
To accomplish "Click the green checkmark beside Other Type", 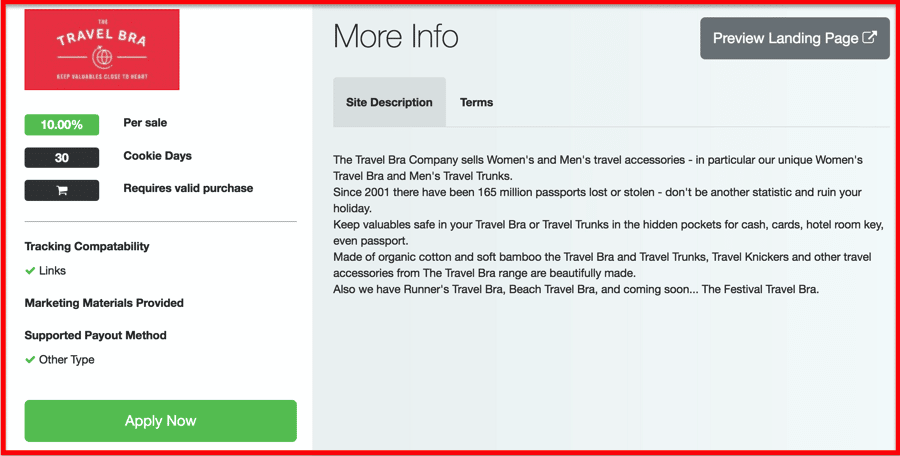I will pos(30,360).
